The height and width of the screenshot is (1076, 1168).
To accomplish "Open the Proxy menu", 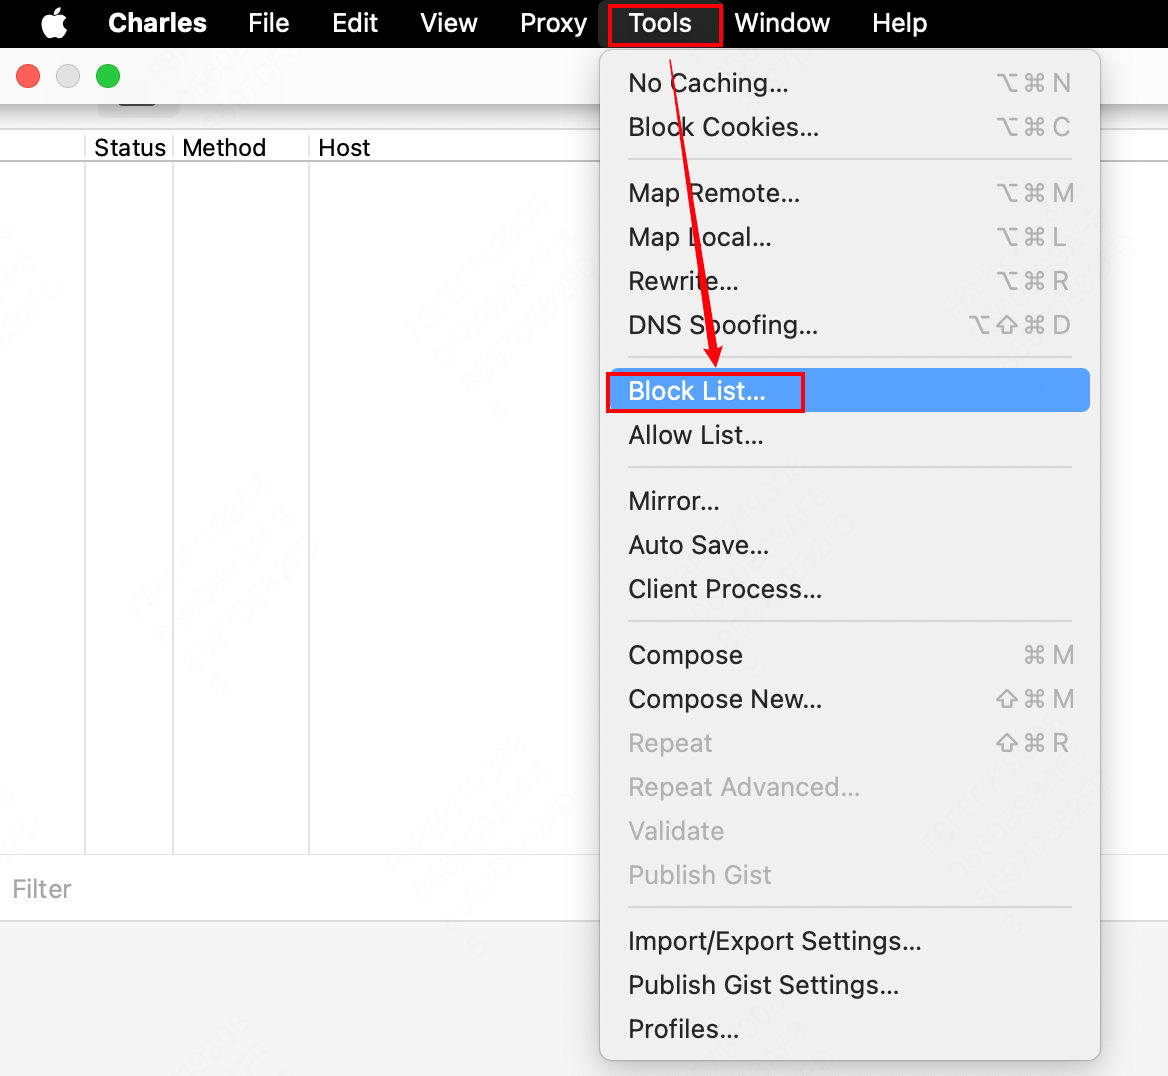I will click(x=553, y=23).
